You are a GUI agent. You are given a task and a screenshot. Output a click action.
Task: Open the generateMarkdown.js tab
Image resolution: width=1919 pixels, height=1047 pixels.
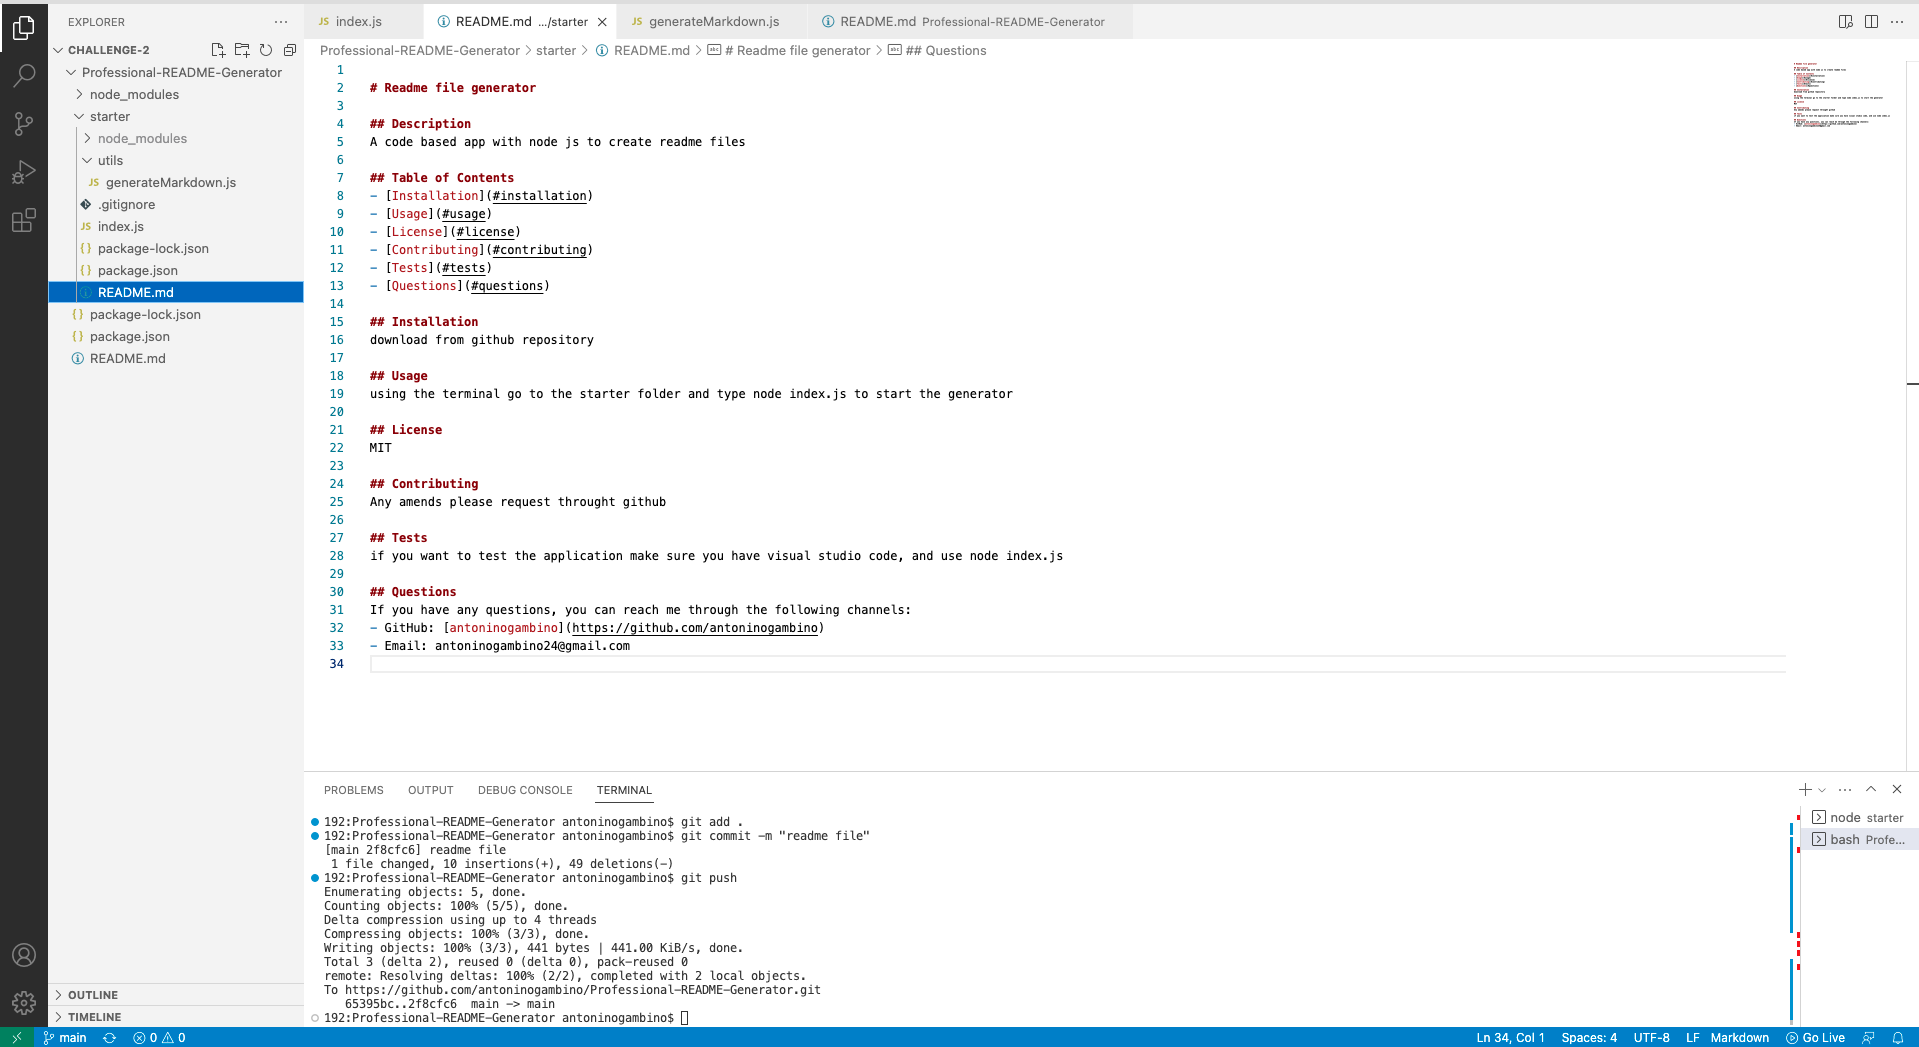point(710,20)
